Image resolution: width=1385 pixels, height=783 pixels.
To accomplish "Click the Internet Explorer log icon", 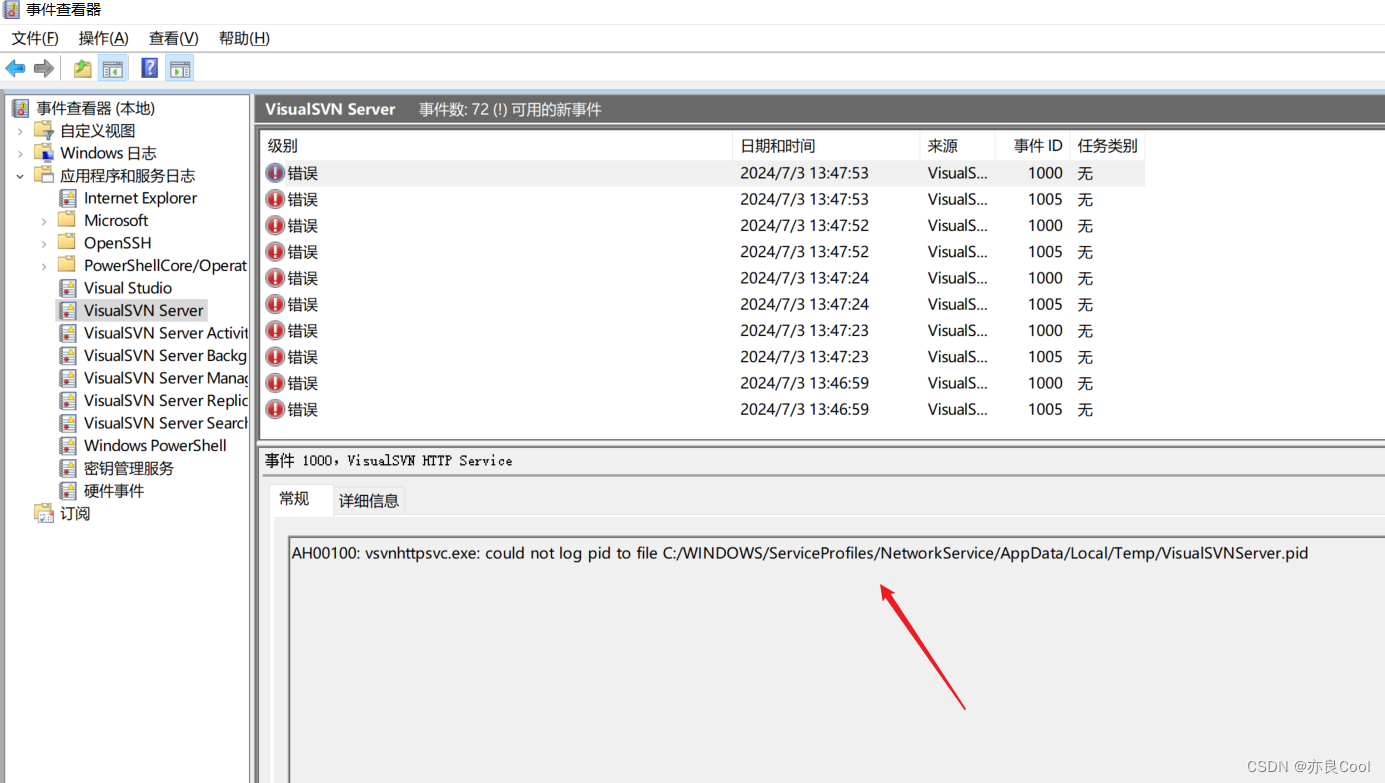I will click(x=68, y=198).
